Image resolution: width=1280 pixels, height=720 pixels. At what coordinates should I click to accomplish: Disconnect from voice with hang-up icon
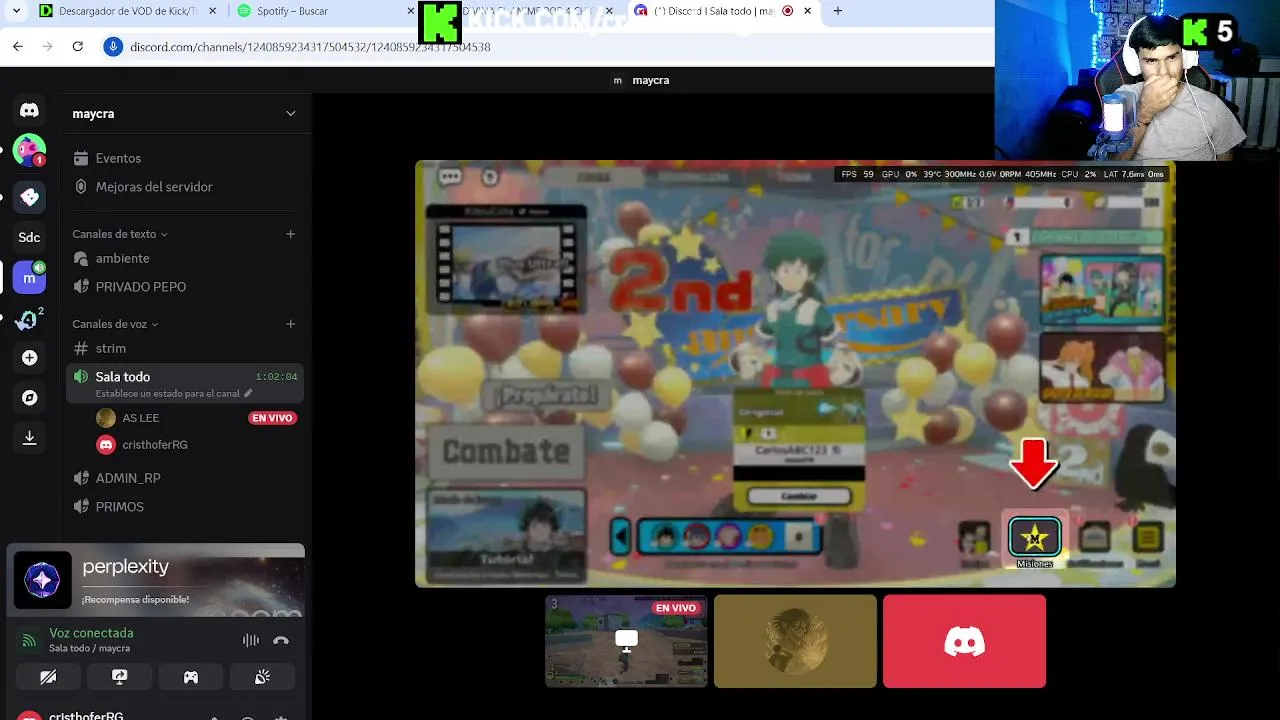[x=281, y=640]
